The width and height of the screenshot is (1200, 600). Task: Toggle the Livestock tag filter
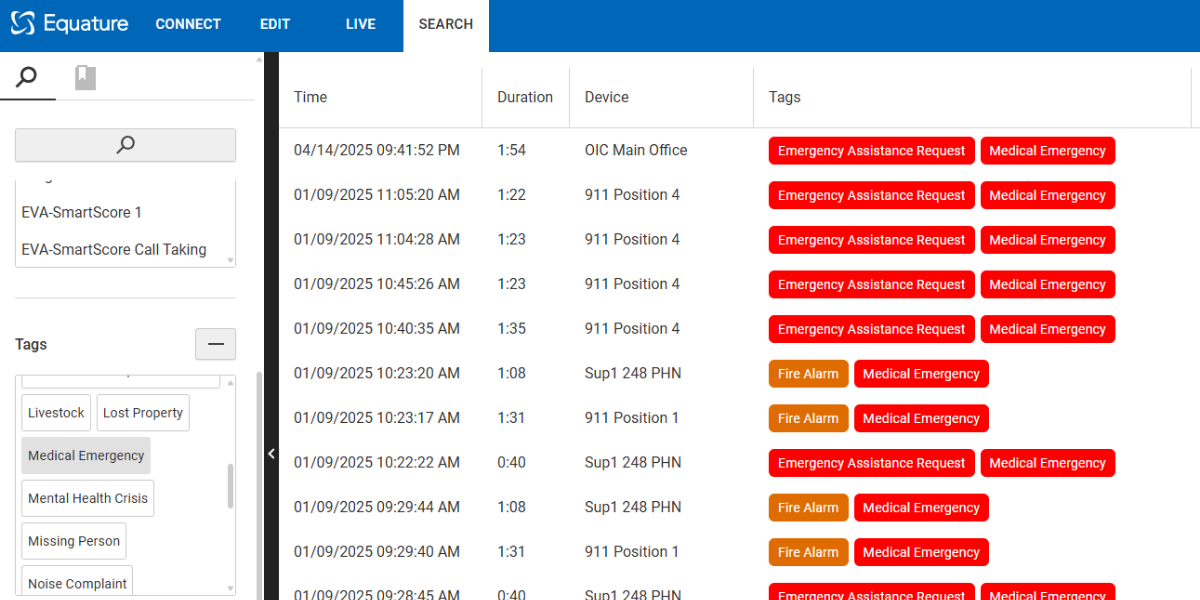click(x=56, y=413)
